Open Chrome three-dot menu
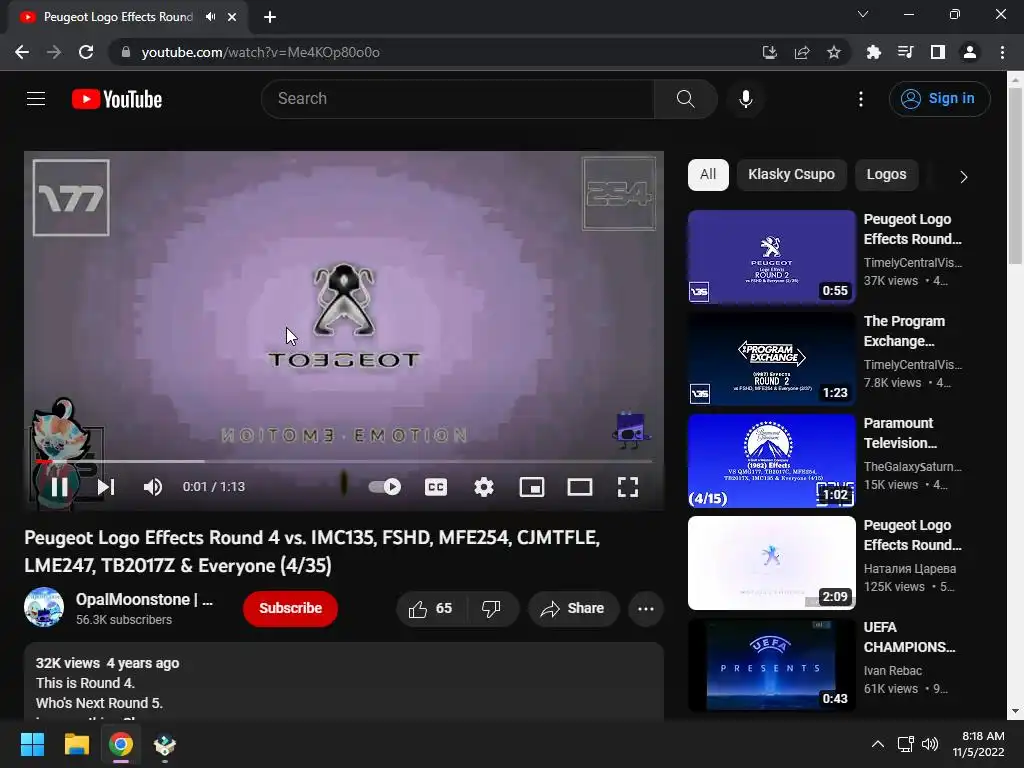 [1002, 52]
